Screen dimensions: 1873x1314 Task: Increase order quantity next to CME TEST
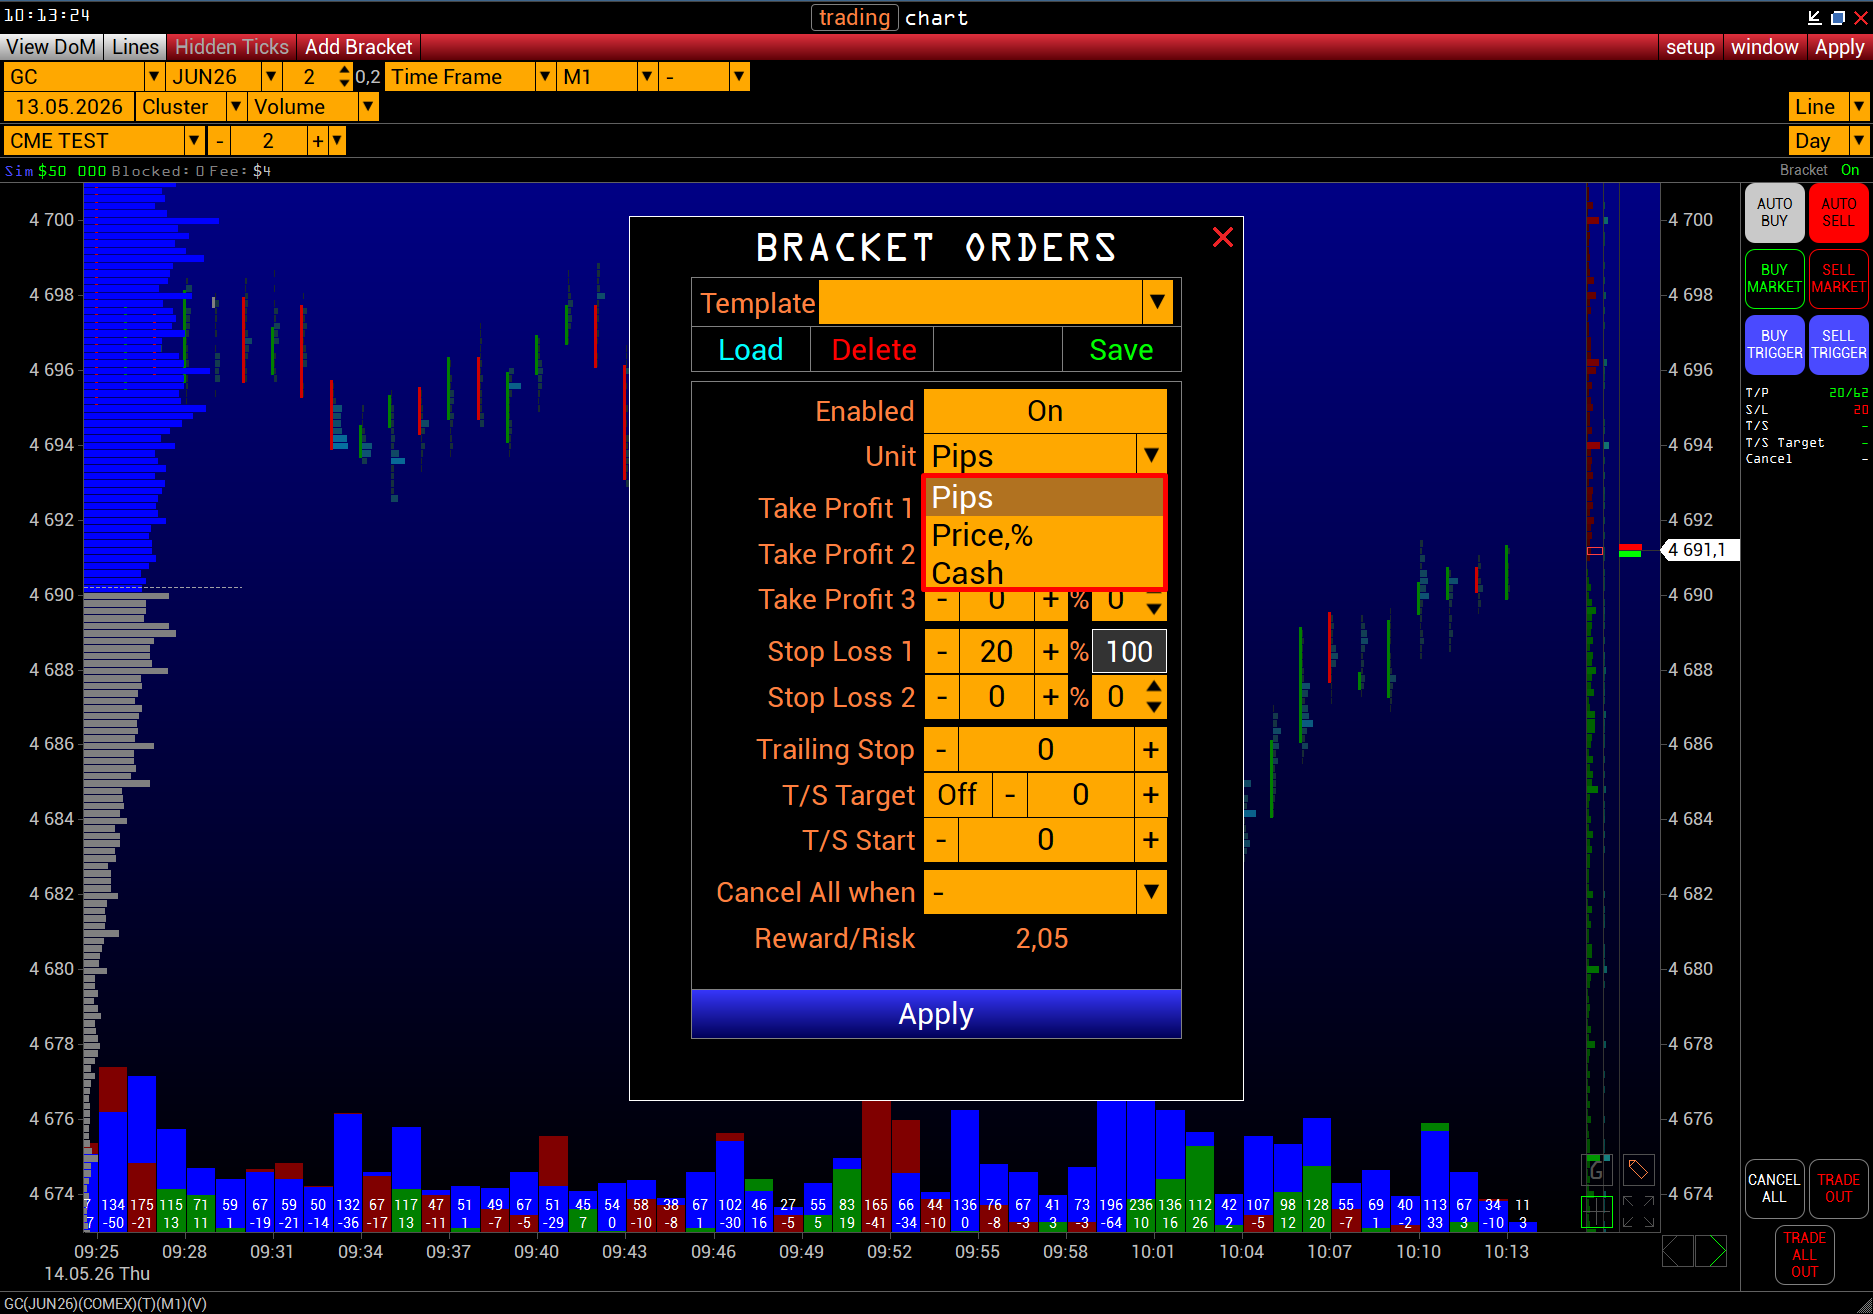point(318,141)
